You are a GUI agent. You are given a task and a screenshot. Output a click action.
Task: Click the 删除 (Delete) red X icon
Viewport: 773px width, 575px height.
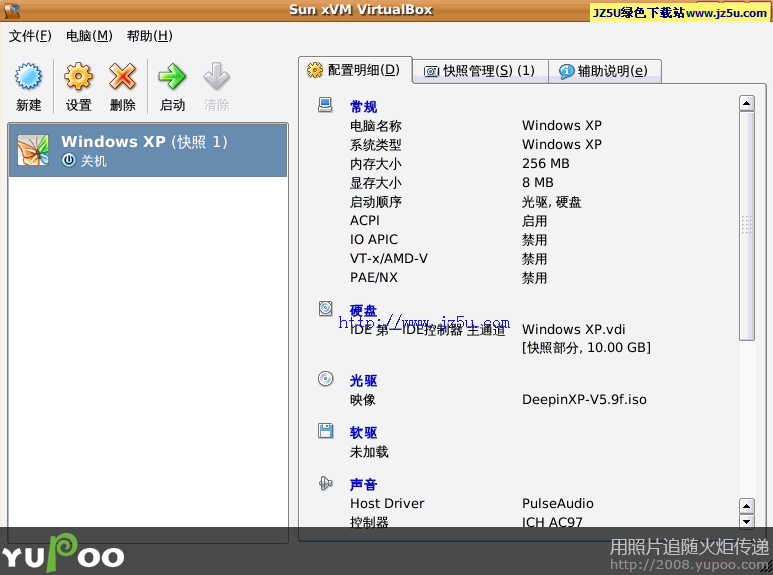(123, 76)
